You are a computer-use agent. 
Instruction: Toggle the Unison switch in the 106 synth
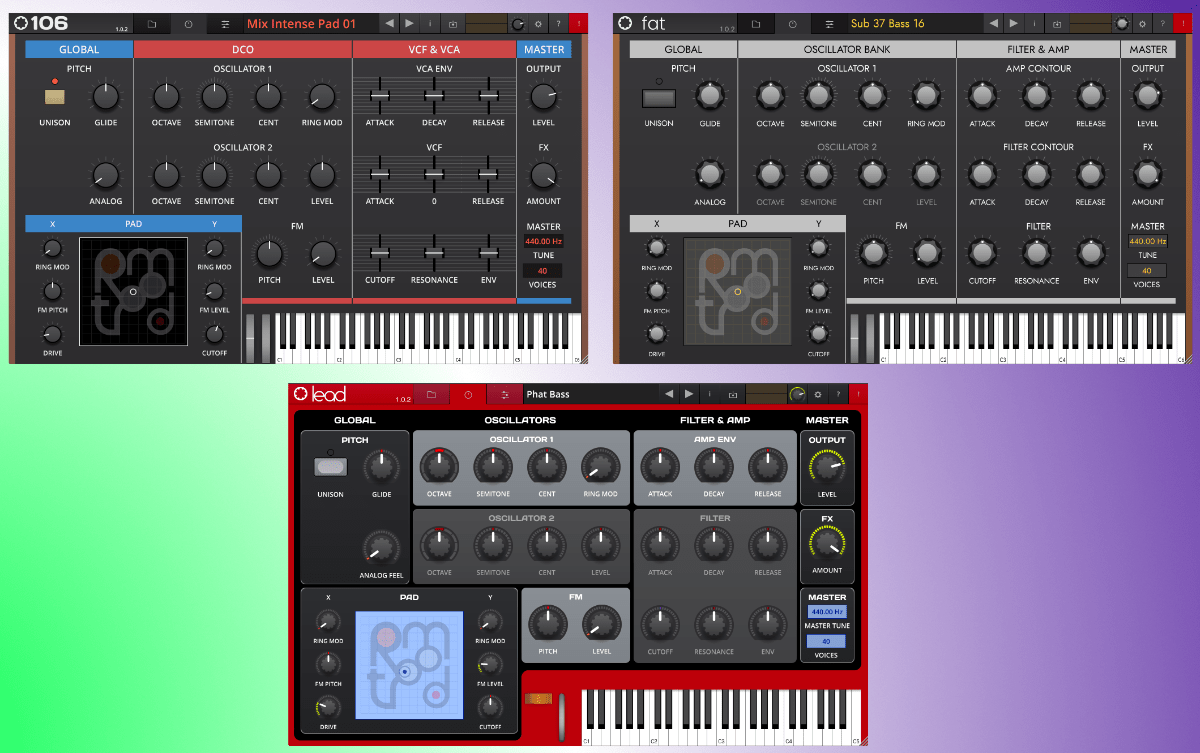(x=54, y=97)
